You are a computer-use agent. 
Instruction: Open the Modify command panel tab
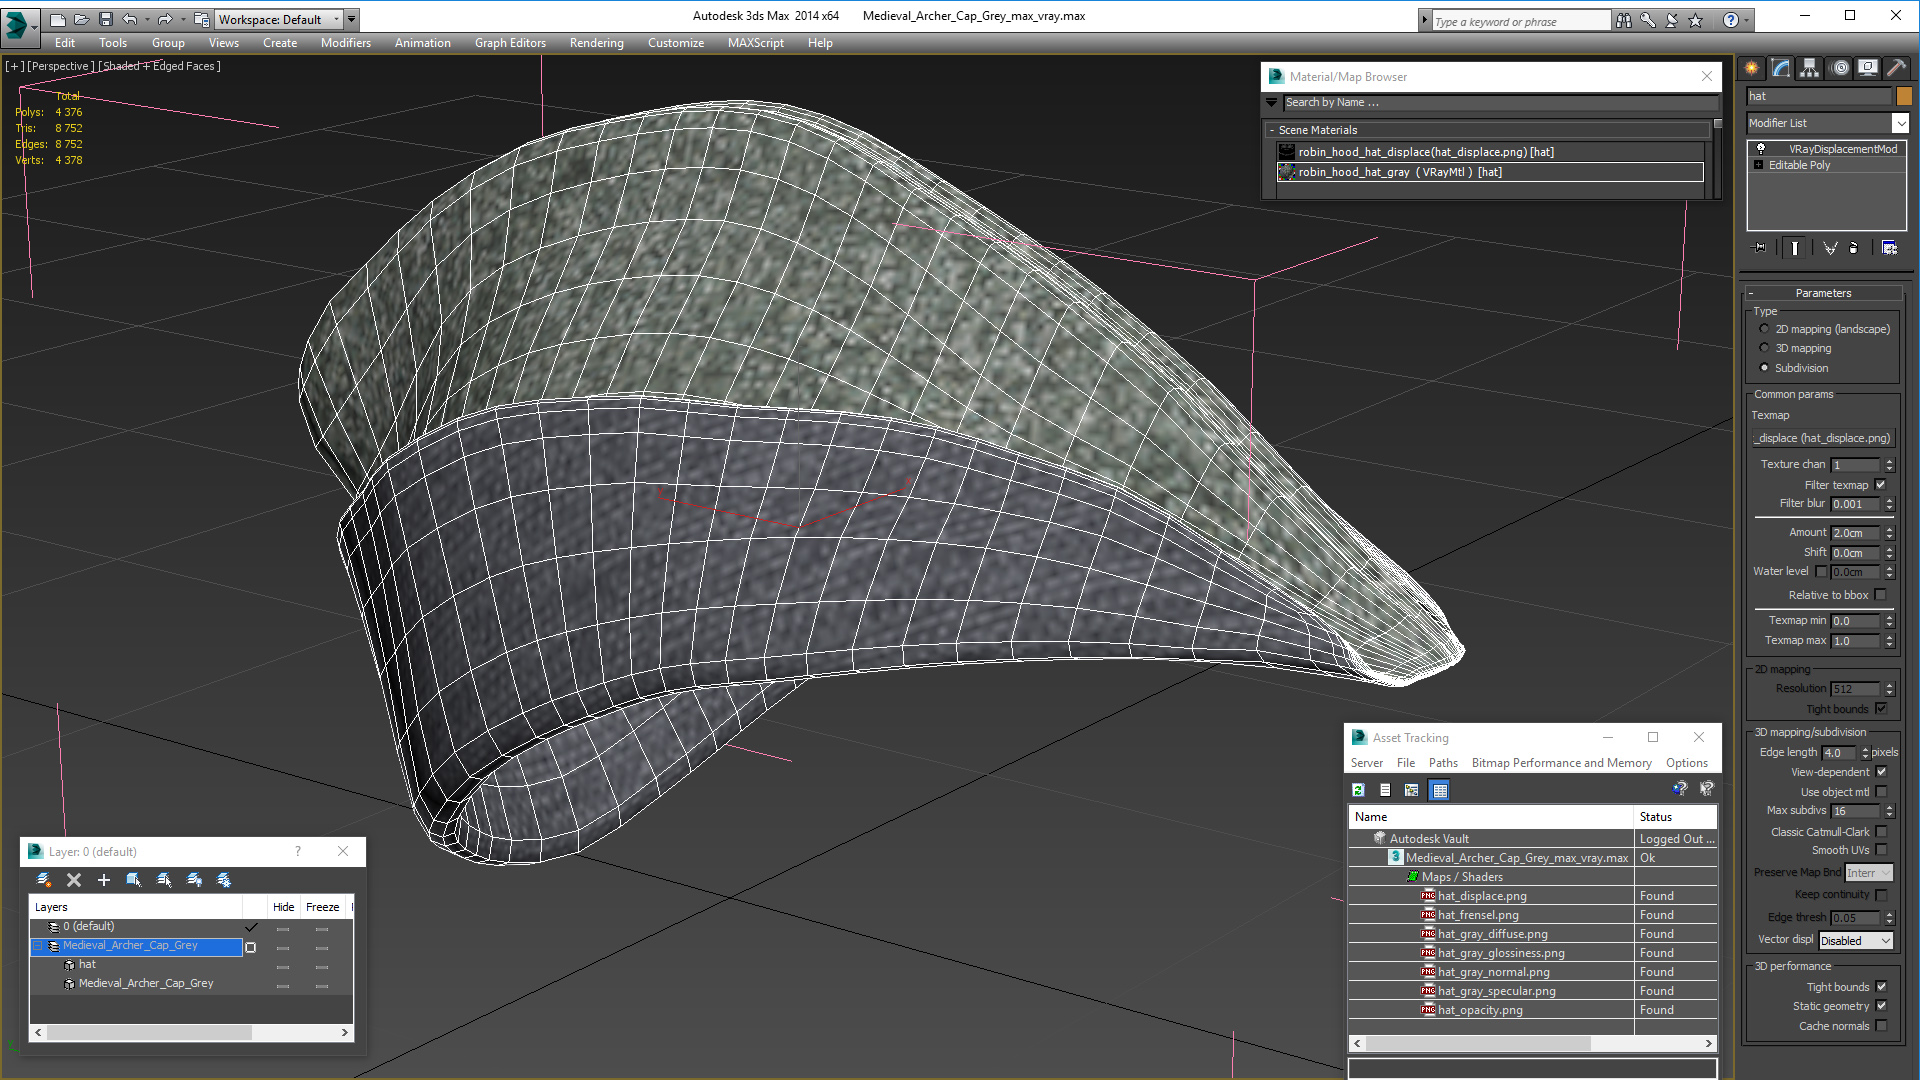1781,68
